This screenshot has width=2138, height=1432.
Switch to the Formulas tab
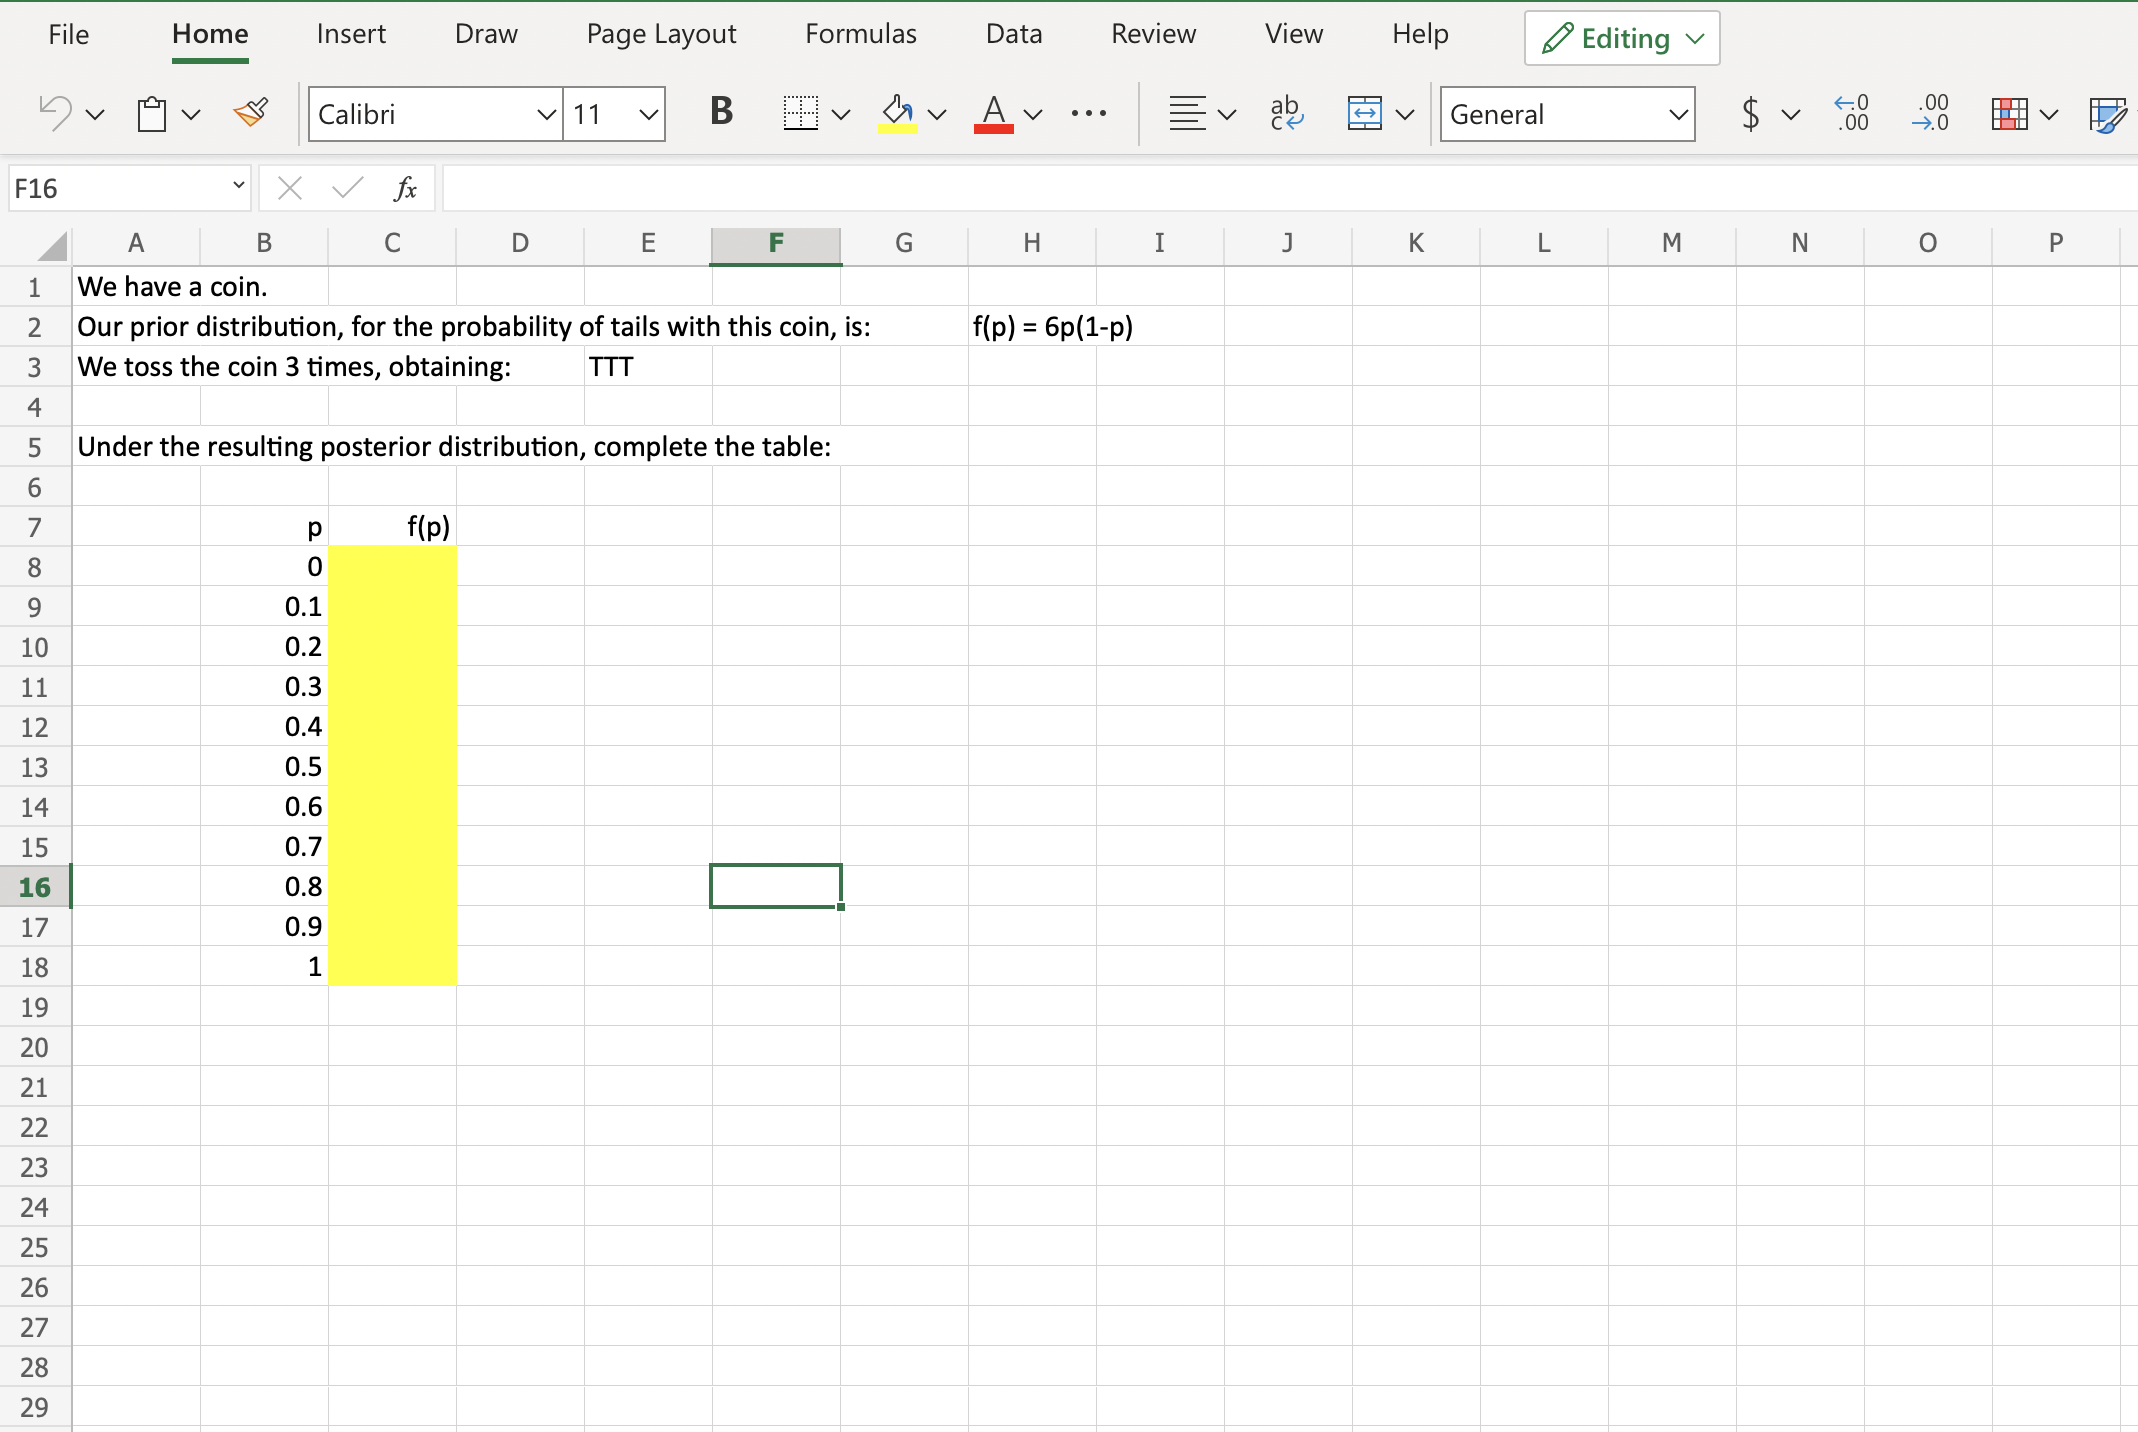click(860, 33)
